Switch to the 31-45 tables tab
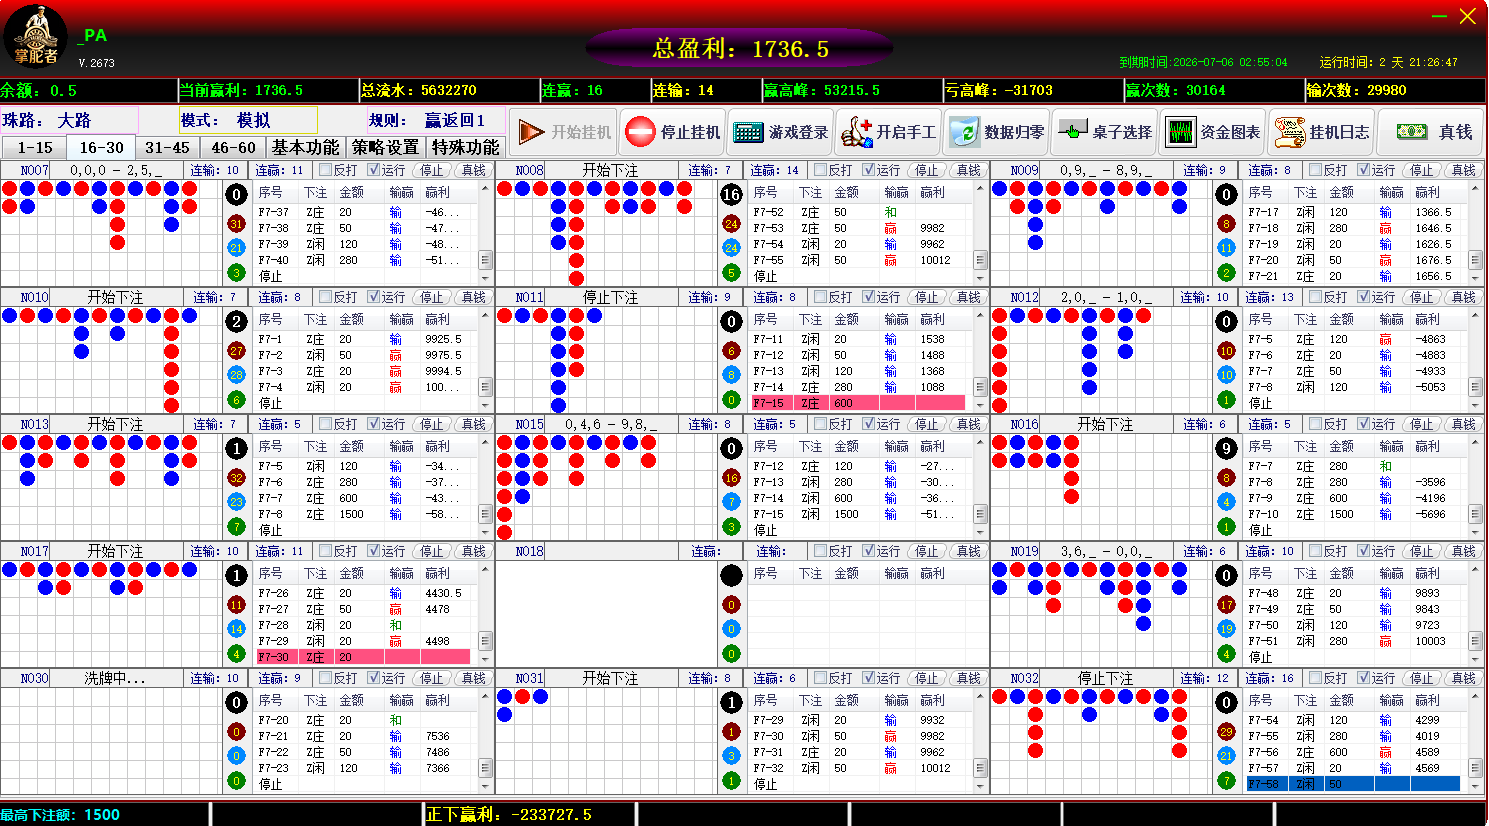 (x=167, y=147)
